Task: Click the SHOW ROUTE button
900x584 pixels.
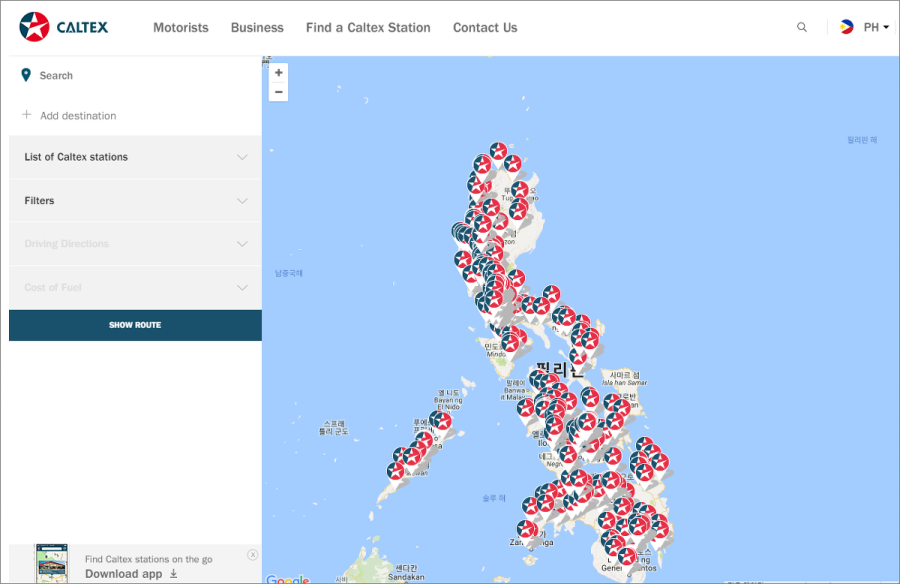Action: coord(135,325)
